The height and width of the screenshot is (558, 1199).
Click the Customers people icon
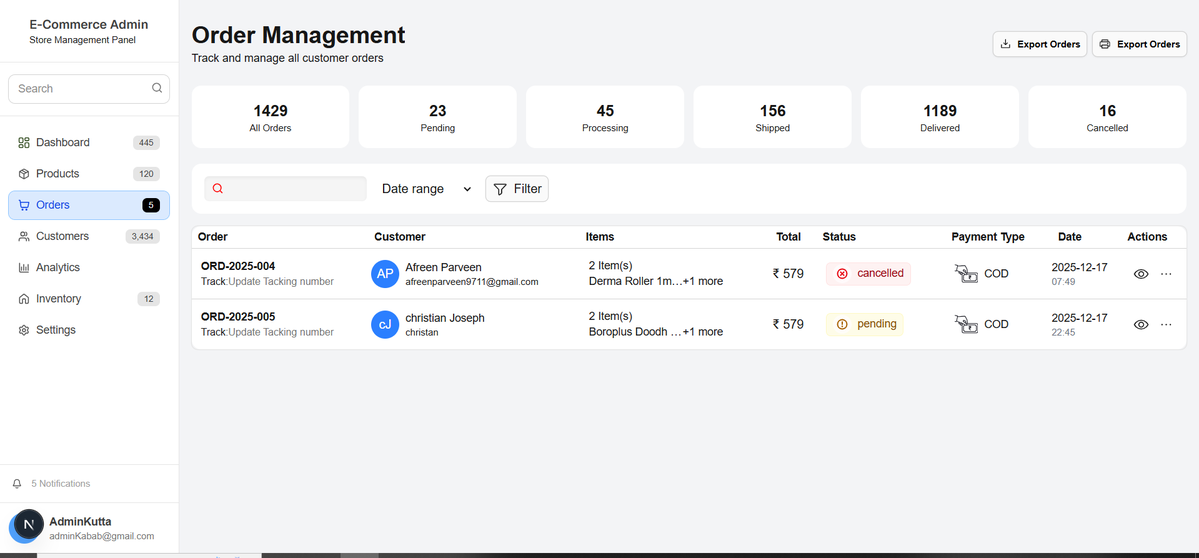click(x=24, y=236)
